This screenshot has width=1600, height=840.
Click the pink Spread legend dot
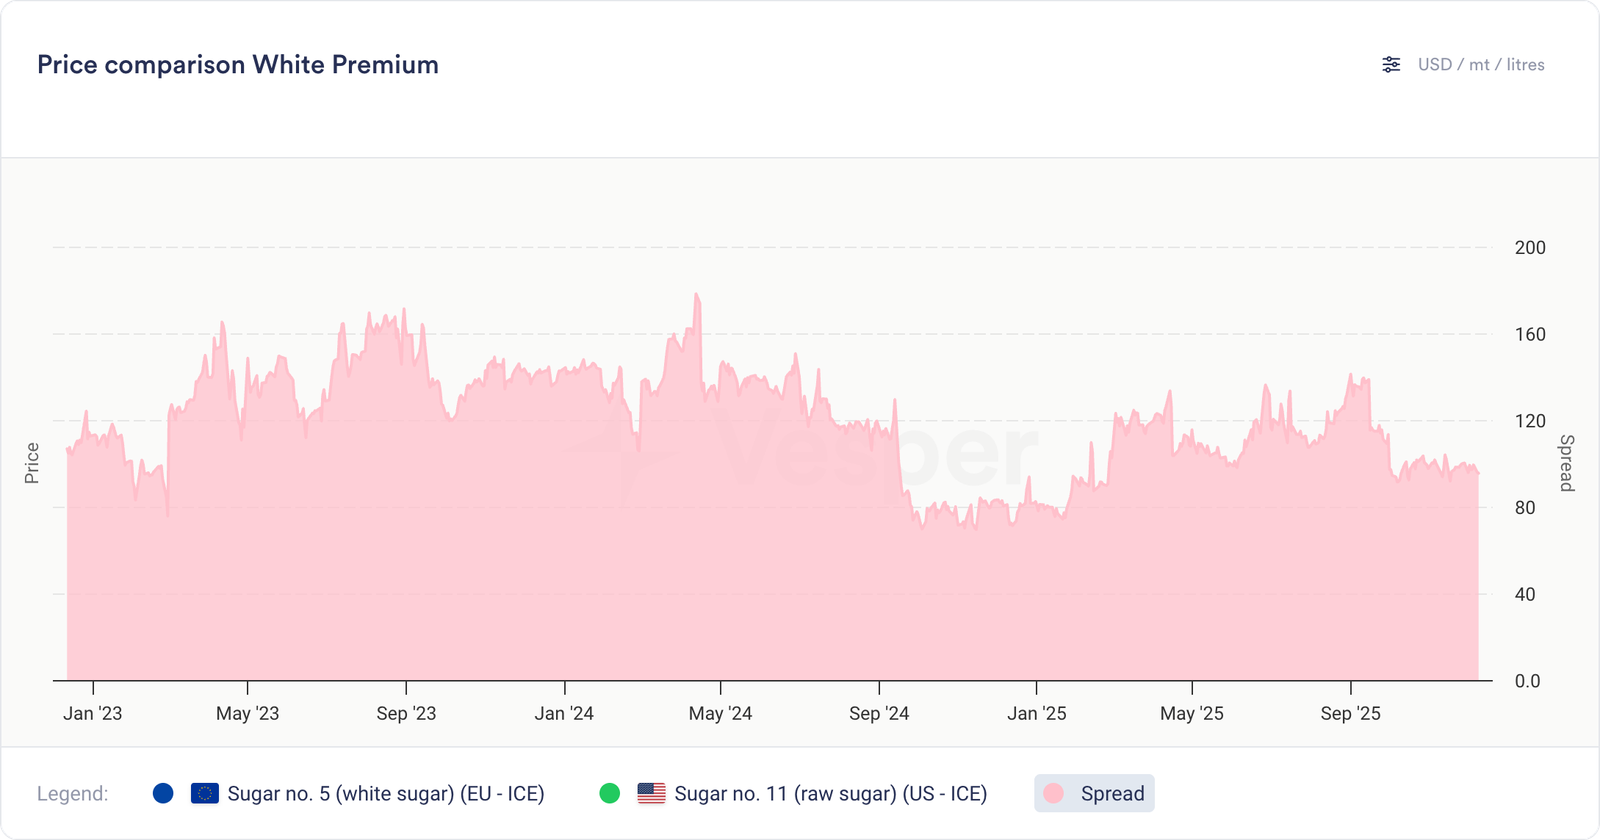tap(1053, 794)
